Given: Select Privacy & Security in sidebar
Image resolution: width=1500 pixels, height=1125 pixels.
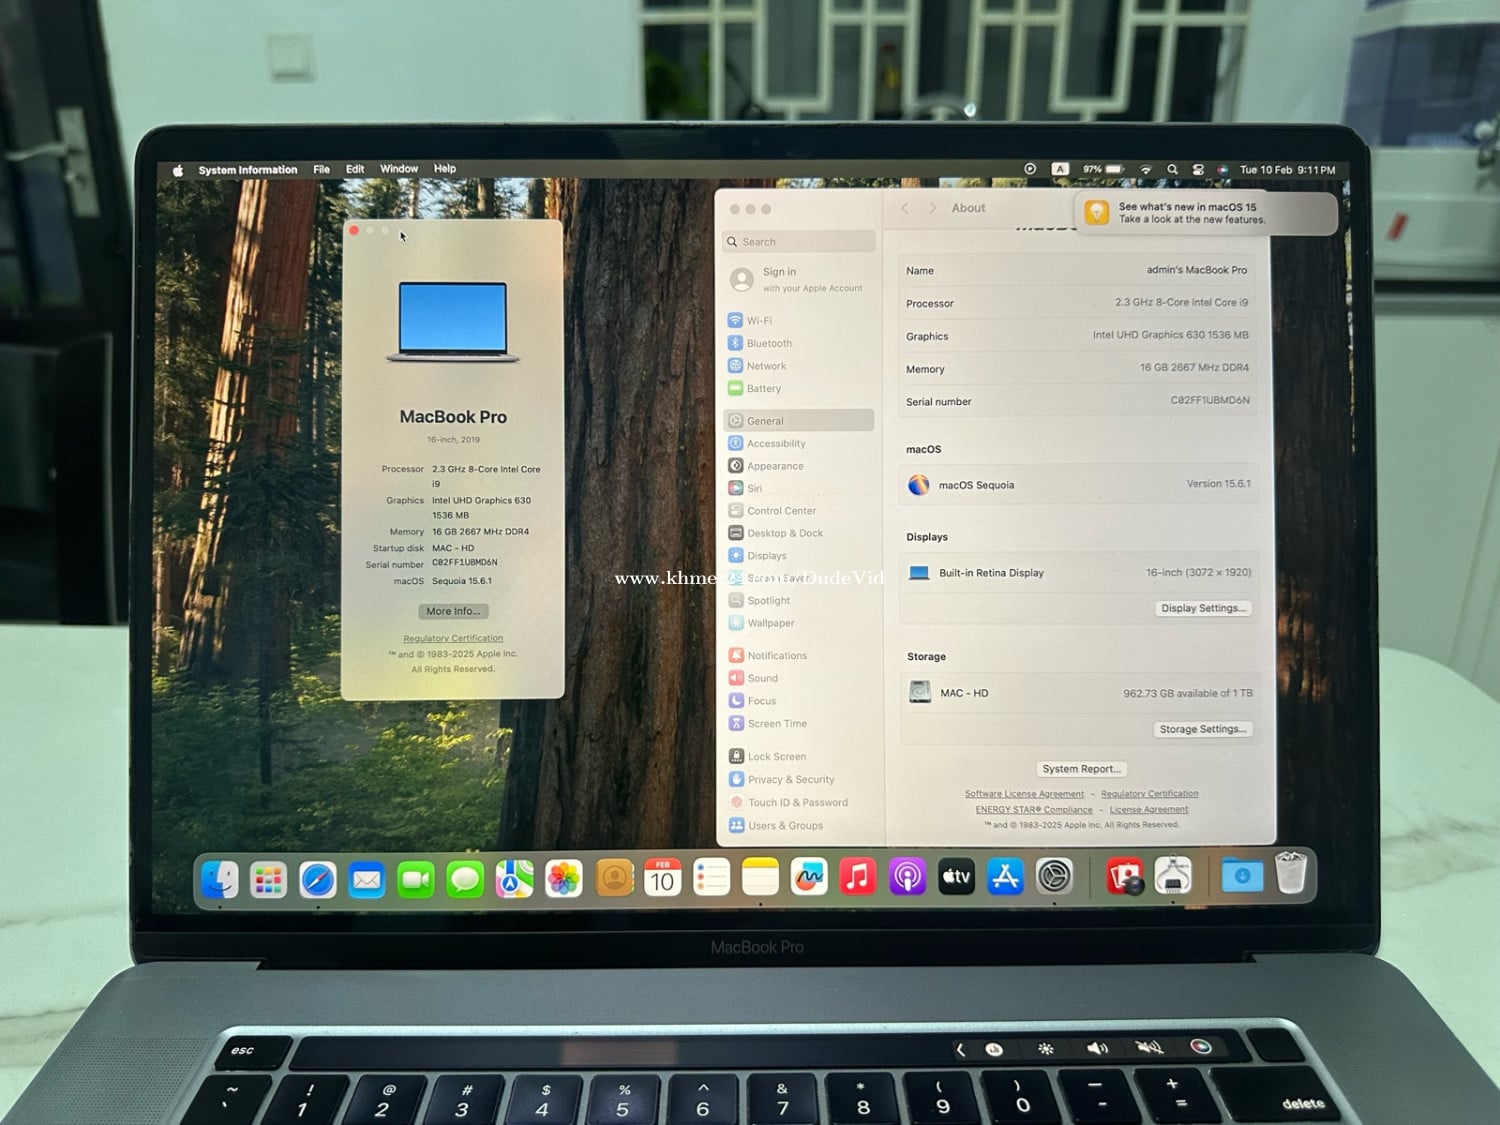Looking at the screenshot, I should [x=790, y=779].
